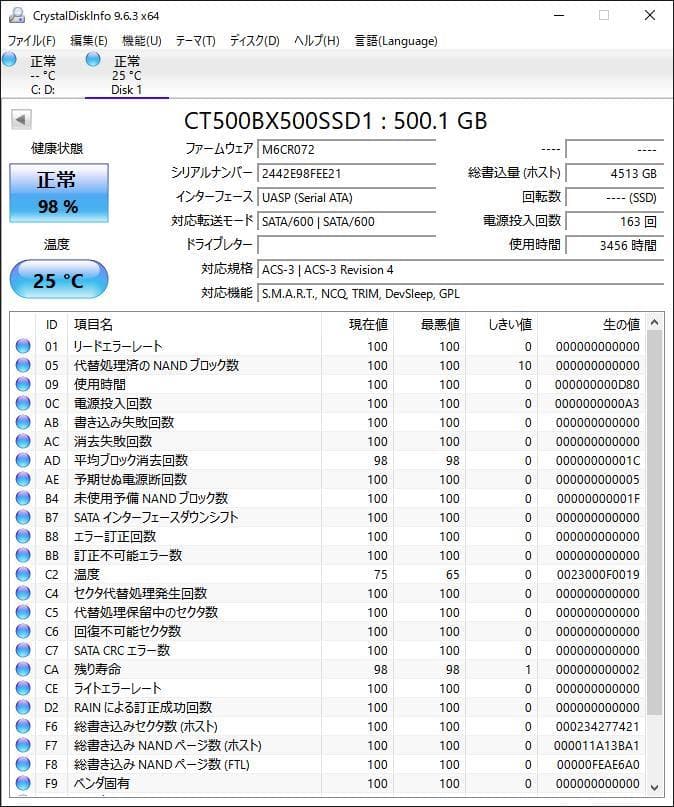Click the power-on hours value 3456 時間
The image size is (674, 807).
point(614,245)
